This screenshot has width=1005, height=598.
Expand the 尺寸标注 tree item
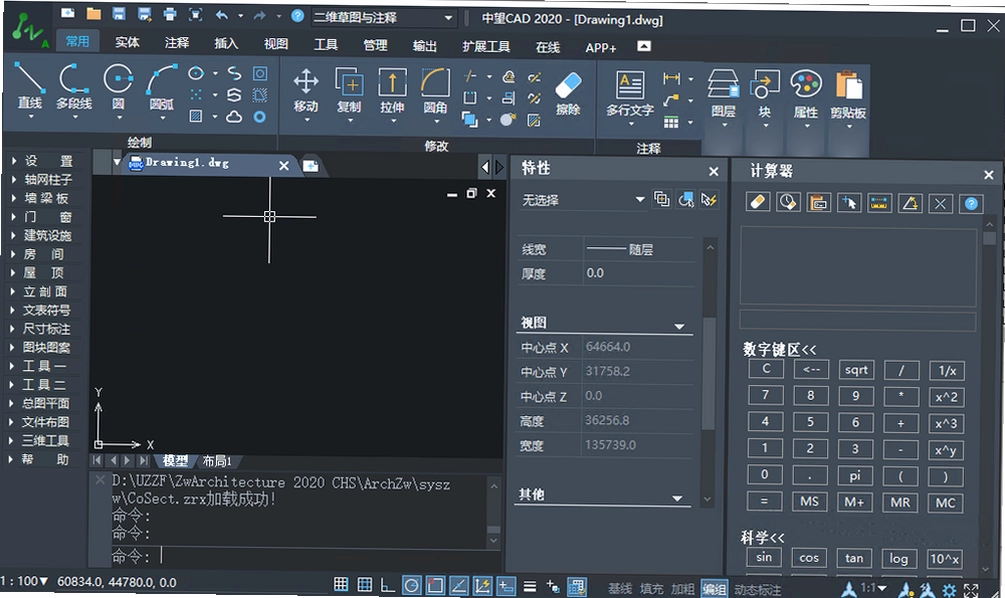click(13, 329)
